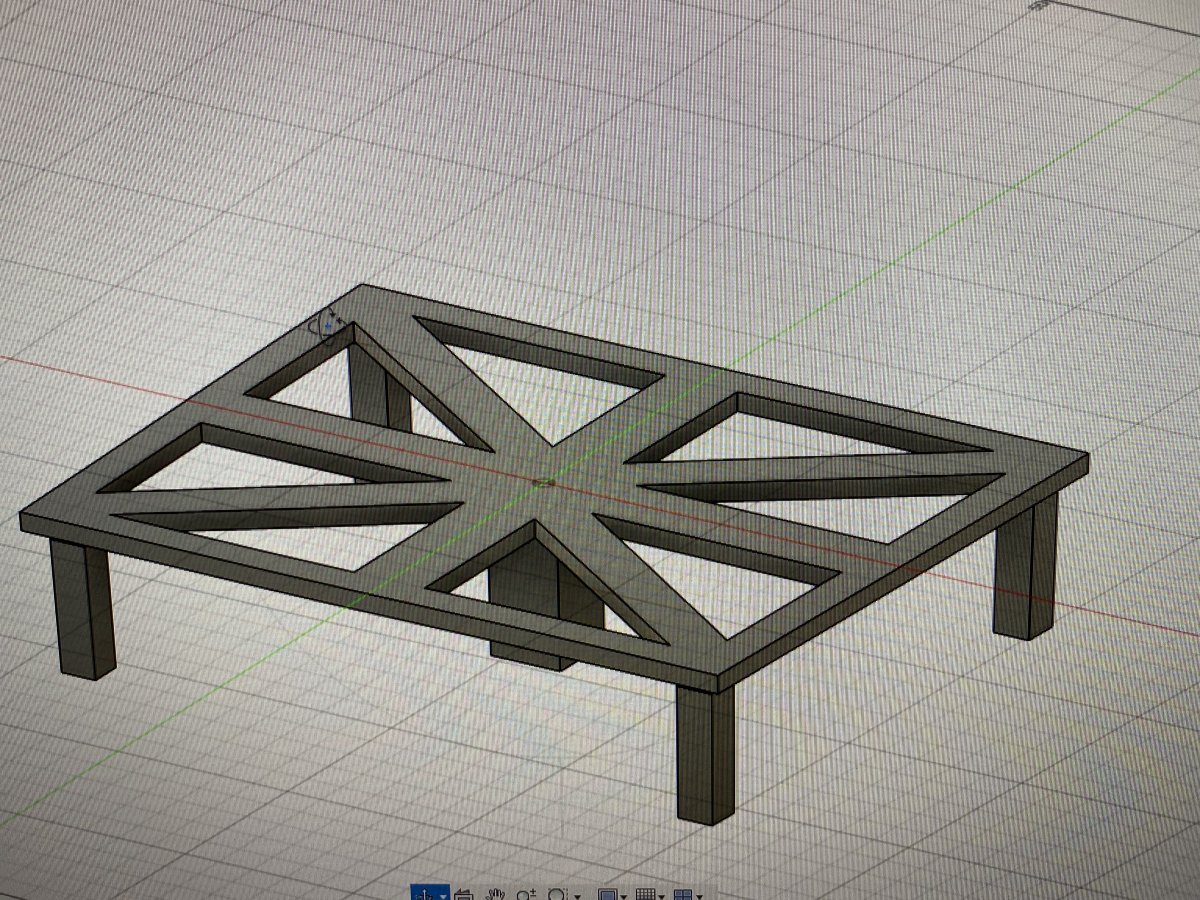This screenshot has height=900, width=1200.
Task: Click the Look At view icon
Action: point(463,894)
